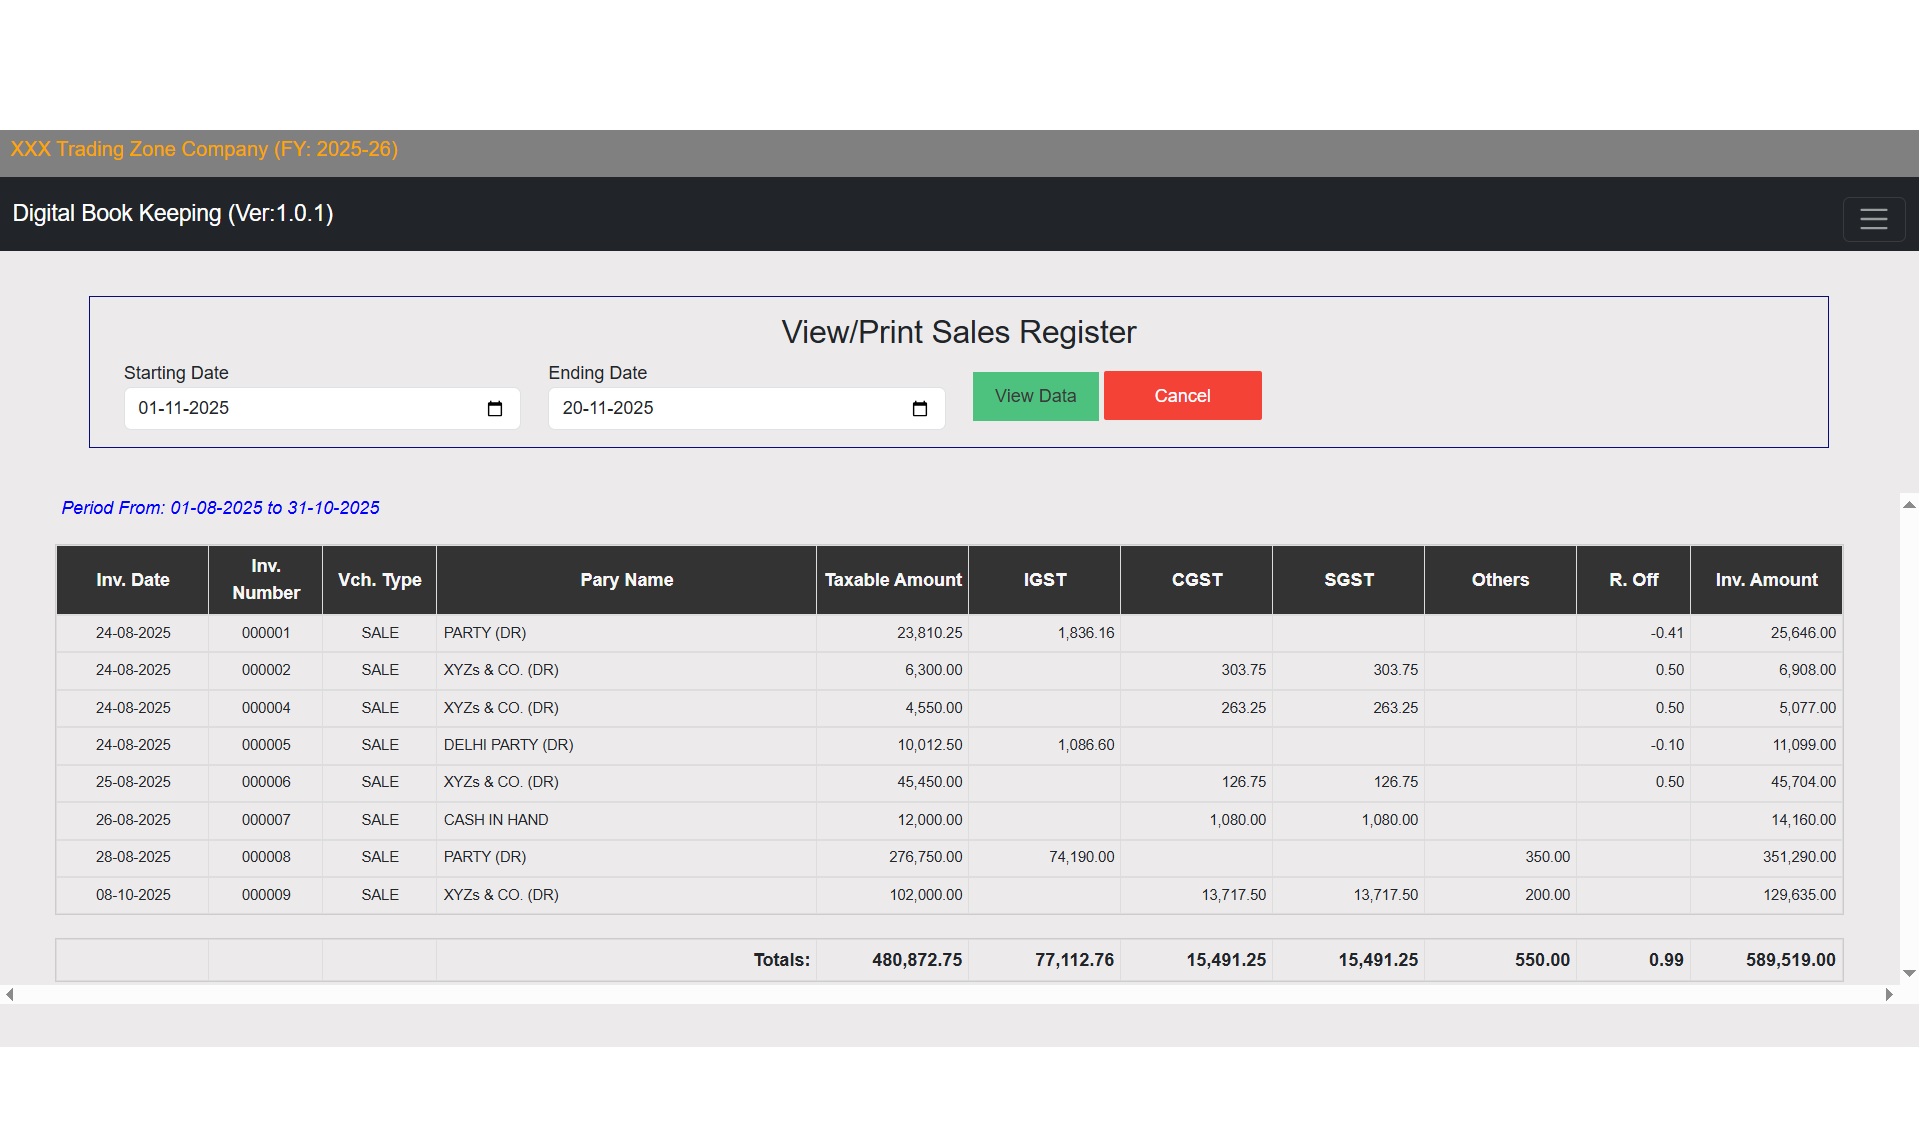Click the XXX Trading Zone Company title

(x=204, y=150)
